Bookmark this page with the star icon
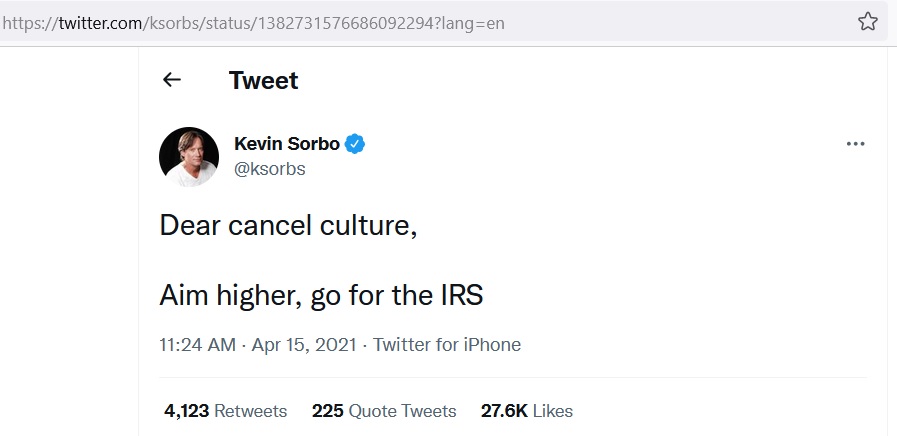Viewport: 897px width, 436px height. tap(867, 22)
